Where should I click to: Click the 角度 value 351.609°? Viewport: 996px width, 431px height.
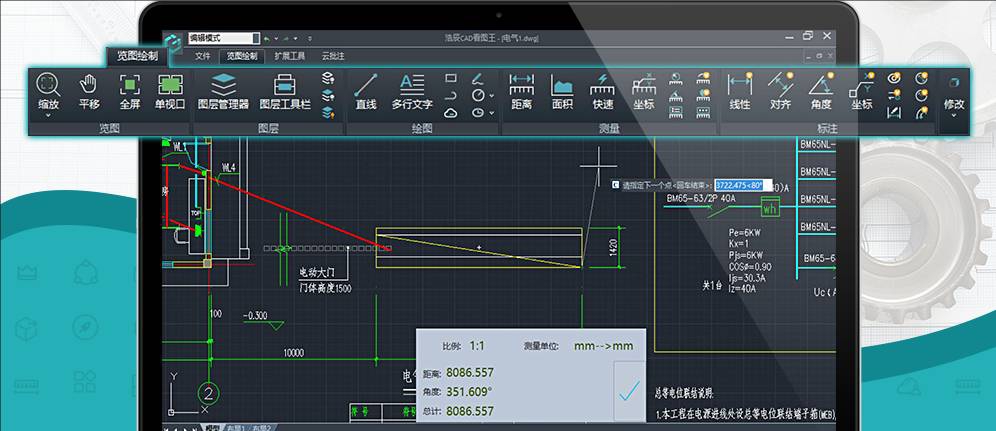pyautogui.click(x=469, y=392)
